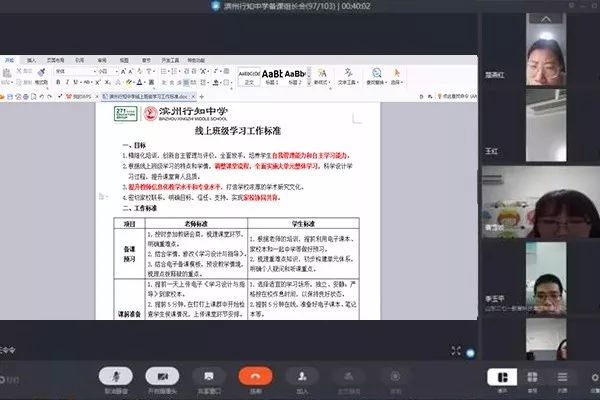Switch to the list layout view
The image size is (600, 400).
tap(562, 377)
